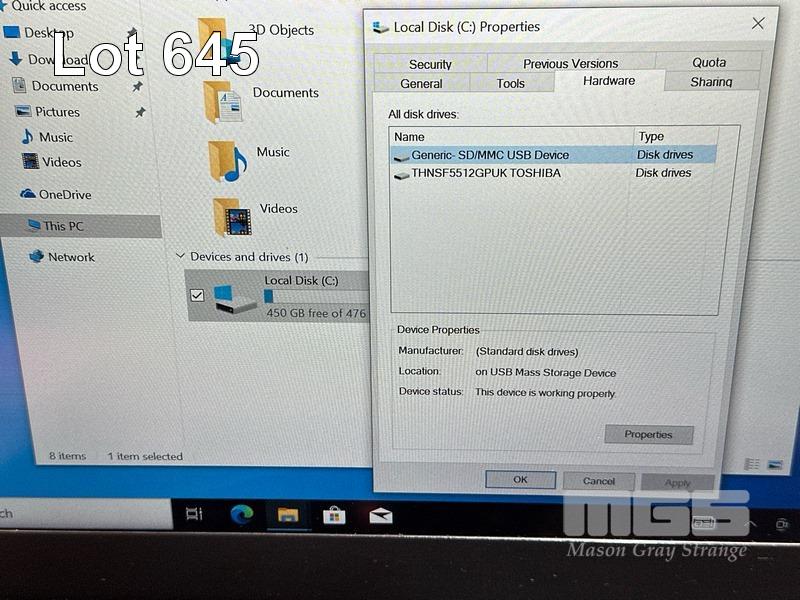Viewport: 800px width, 600px height.
Task: Switch to the Tools tab
Action: click(x=510, y=84)
